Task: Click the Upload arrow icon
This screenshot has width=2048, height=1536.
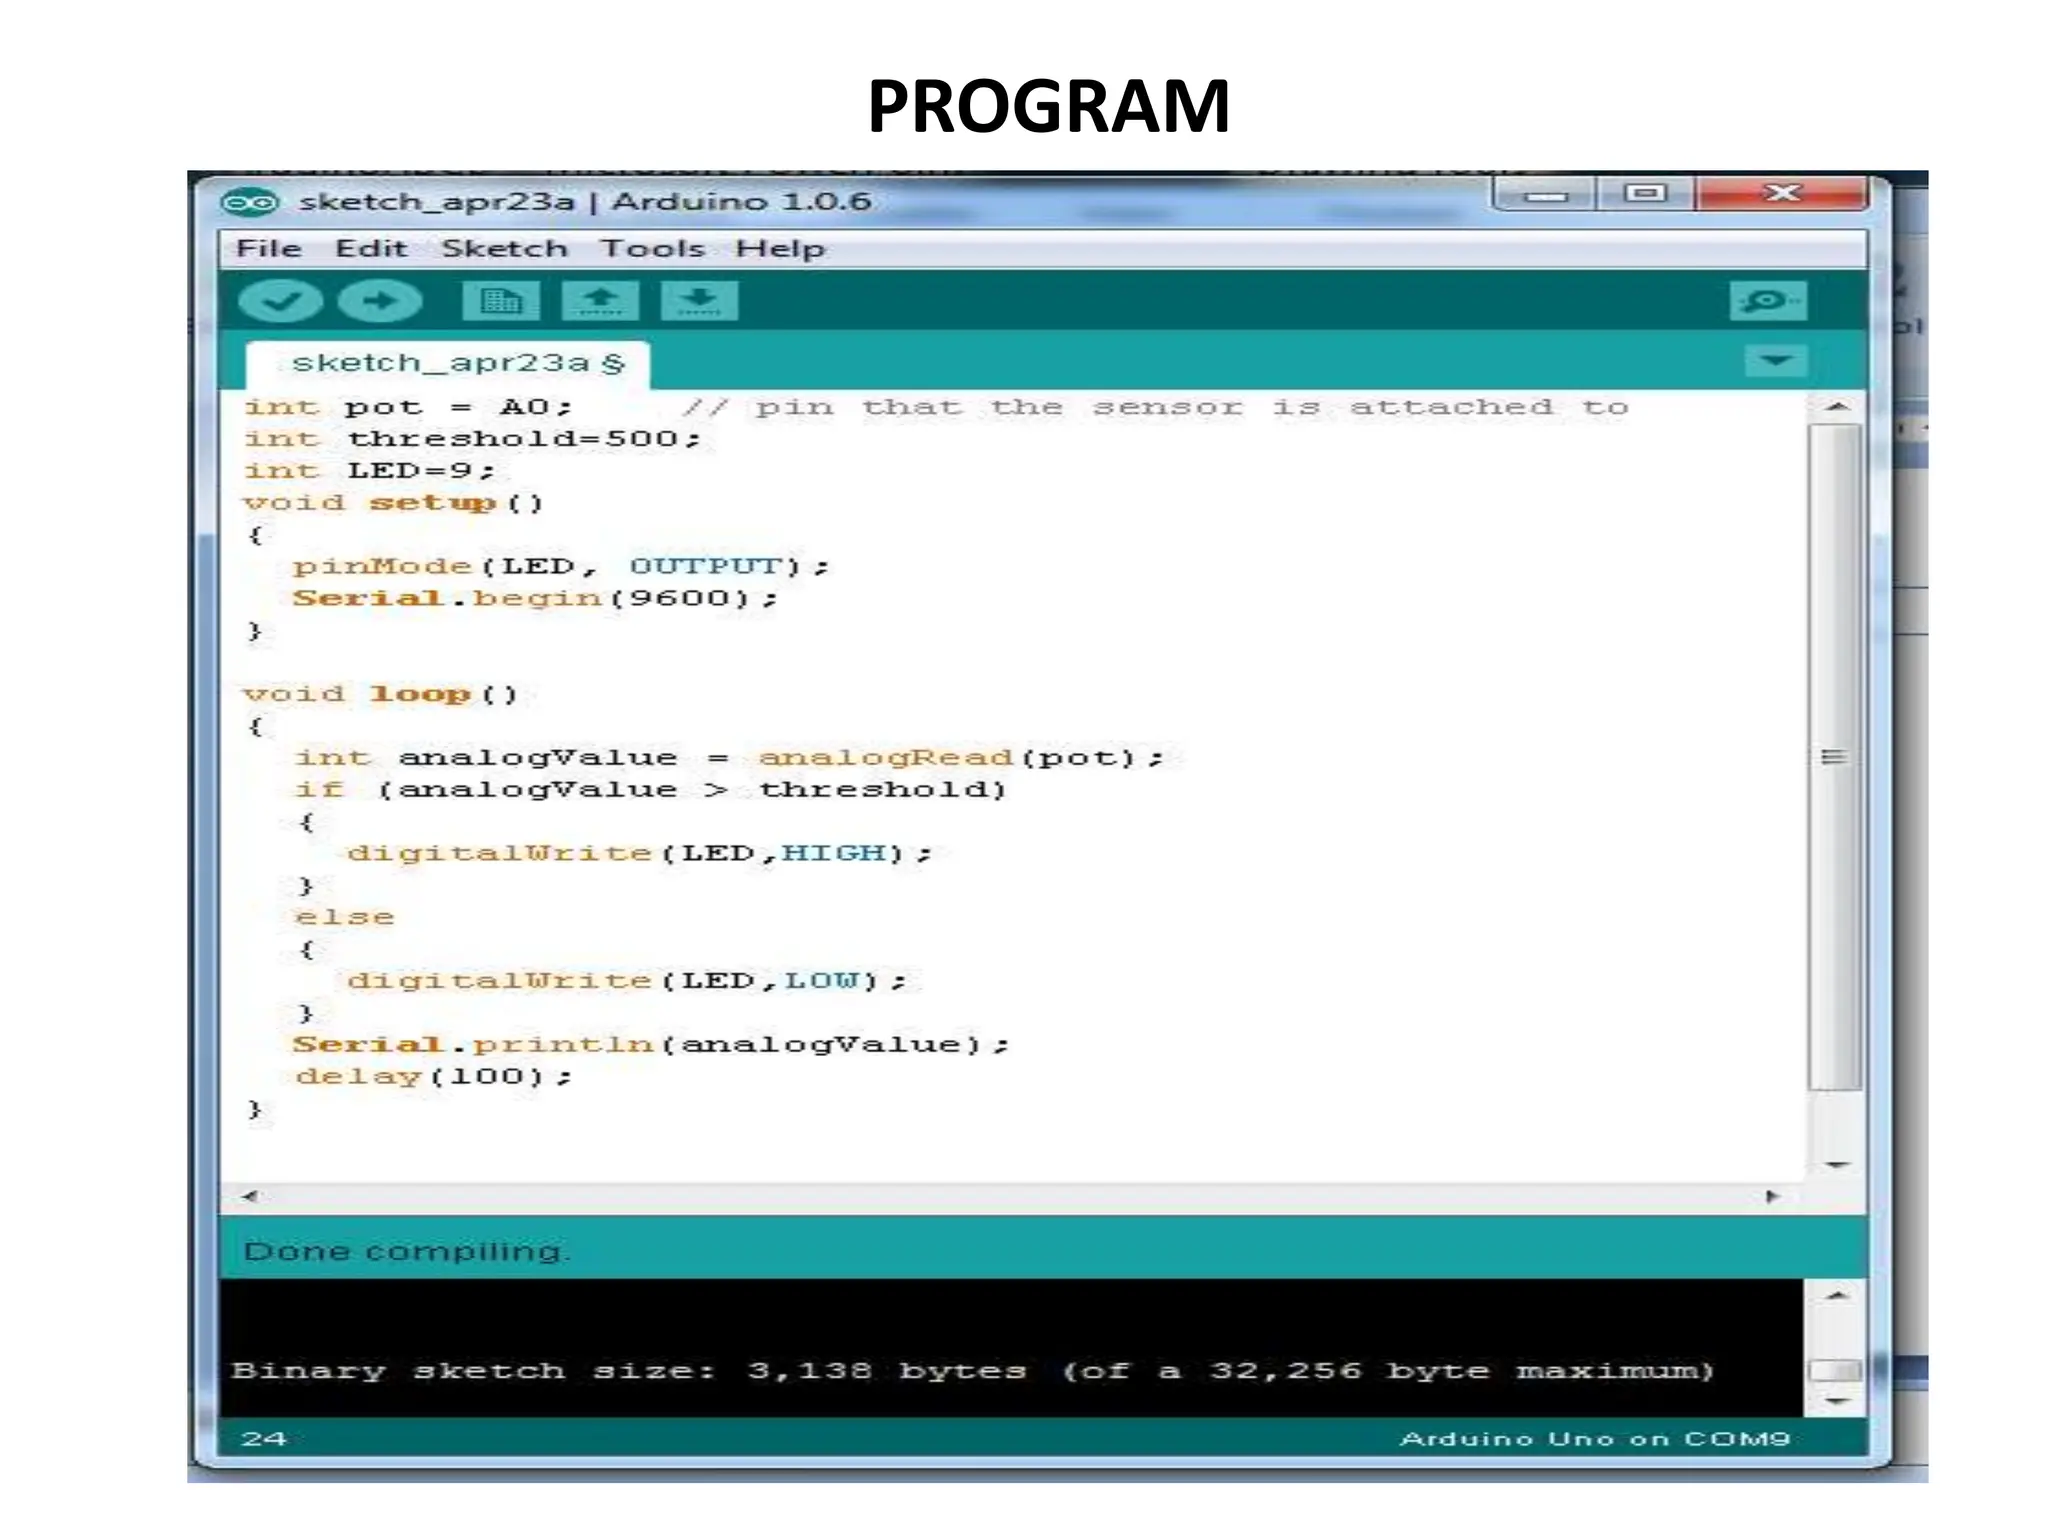Action: [x=380, y=301]
